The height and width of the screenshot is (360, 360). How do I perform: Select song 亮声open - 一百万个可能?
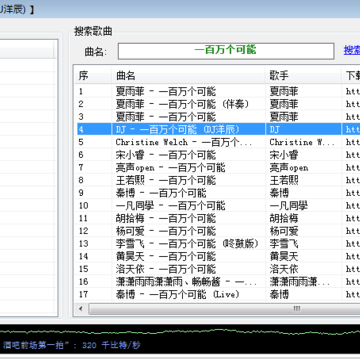coord(171,167)
